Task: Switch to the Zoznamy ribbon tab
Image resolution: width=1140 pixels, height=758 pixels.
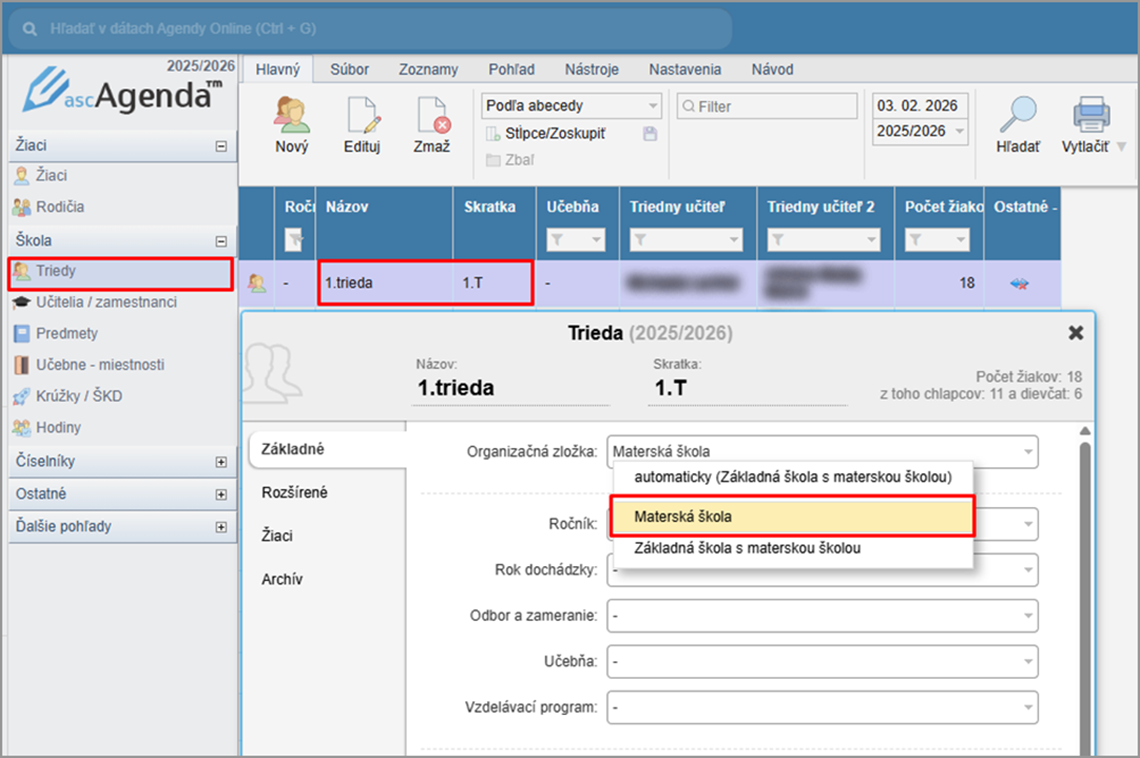Action: (x=428, y=69)
